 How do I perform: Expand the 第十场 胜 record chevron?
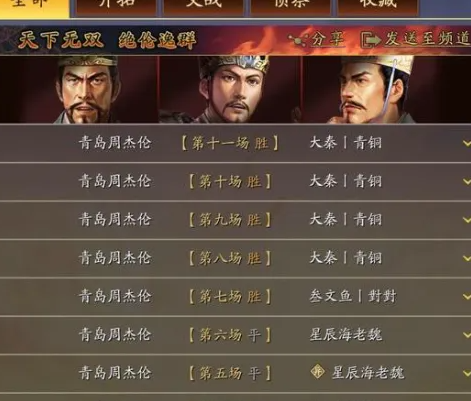(x=467, y=182)
